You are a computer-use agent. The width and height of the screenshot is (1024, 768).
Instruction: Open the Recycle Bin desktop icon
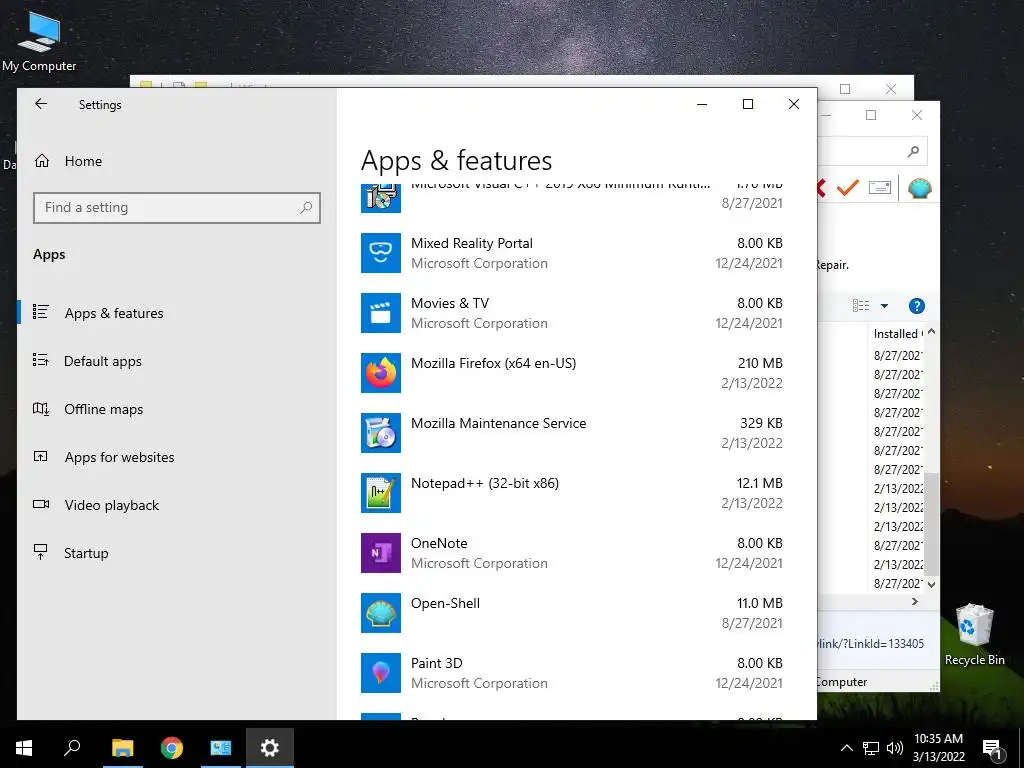tap(974, 635)
